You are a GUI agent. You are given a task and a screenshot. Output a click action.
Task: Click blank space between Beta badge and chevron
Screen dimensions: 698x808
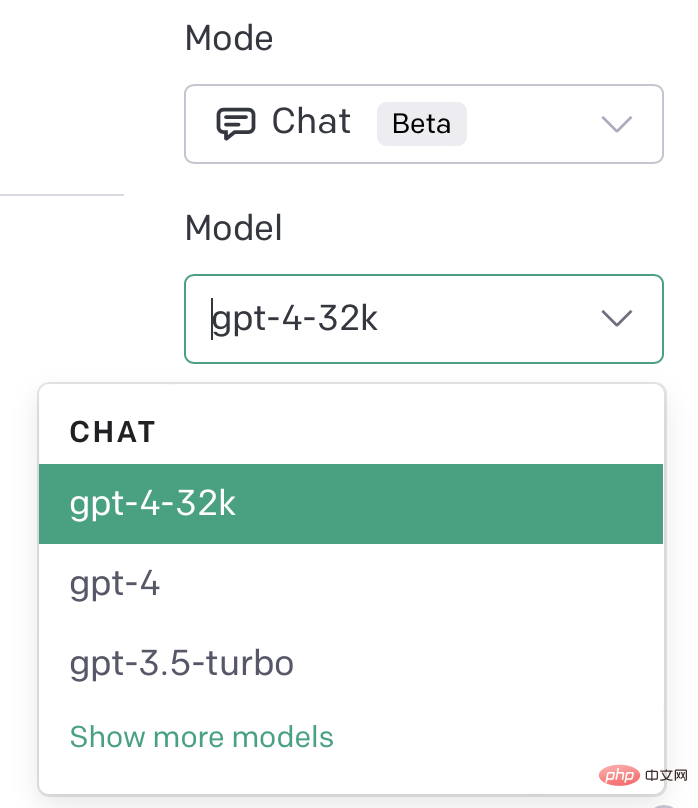point(533,124)
